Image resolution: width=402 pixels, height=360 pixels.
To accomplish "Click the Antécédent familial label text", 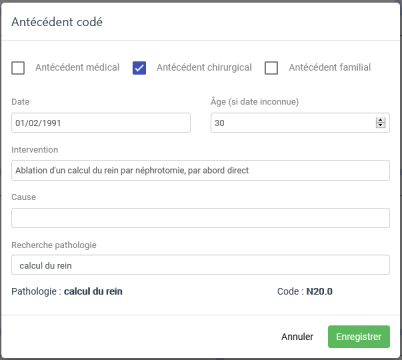I will (x=330, y=68).
